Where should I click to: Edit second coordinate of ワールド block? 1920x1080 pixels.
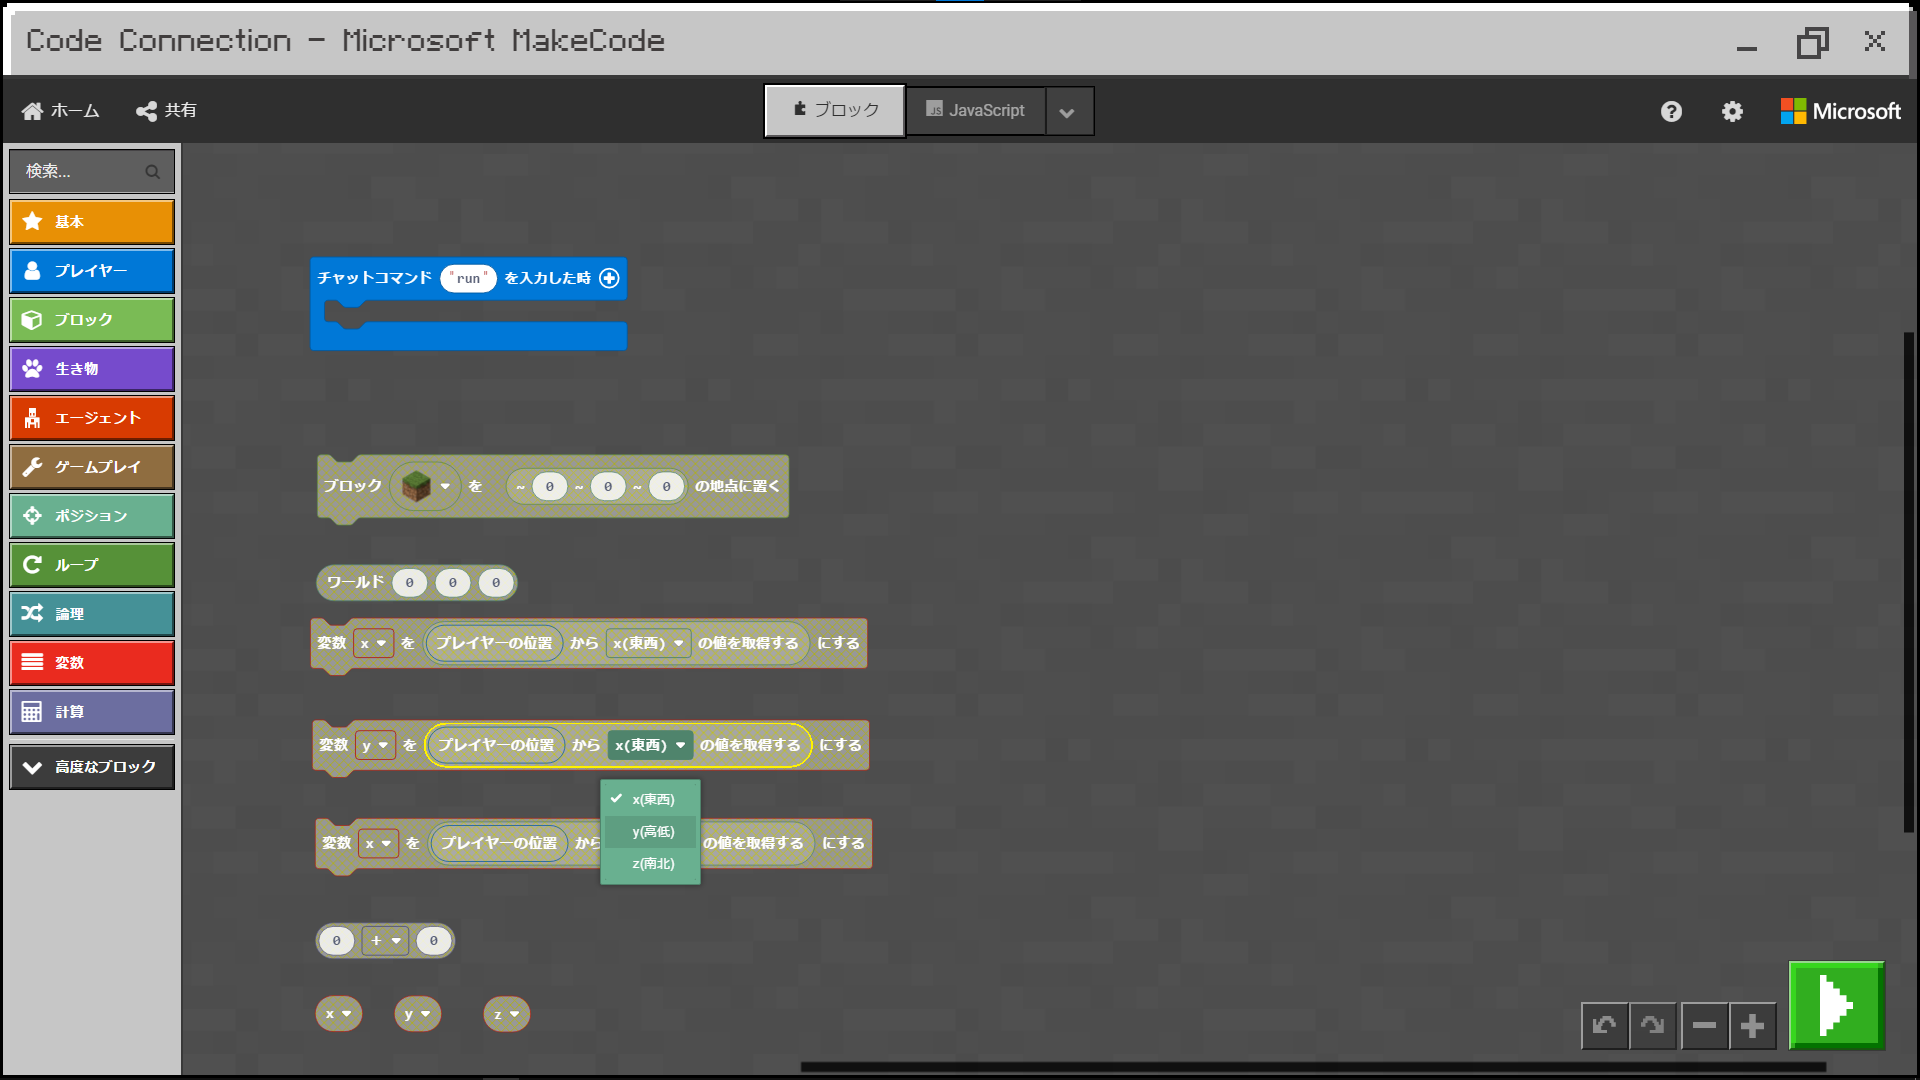point(453,583)
